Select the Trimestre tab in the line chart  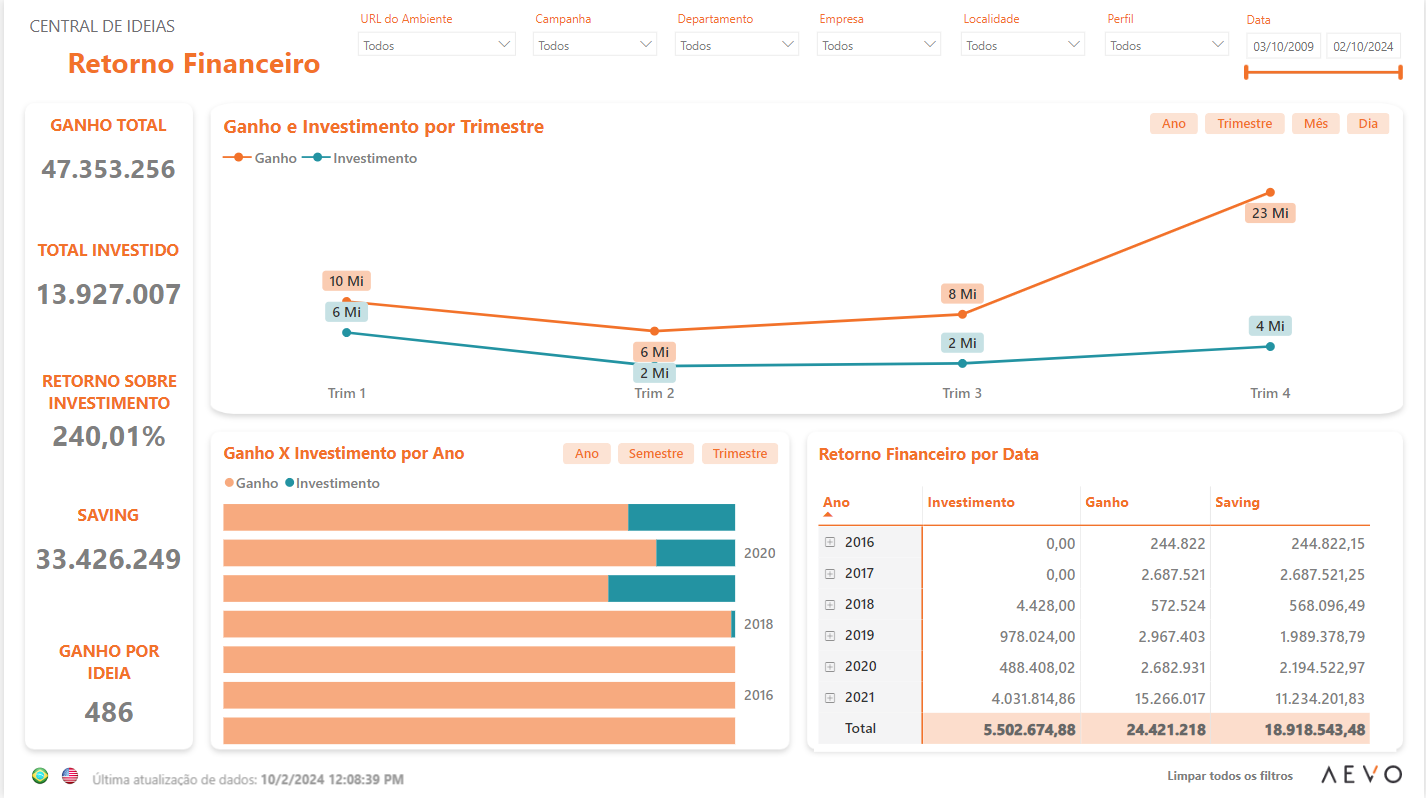(1245, 123)
